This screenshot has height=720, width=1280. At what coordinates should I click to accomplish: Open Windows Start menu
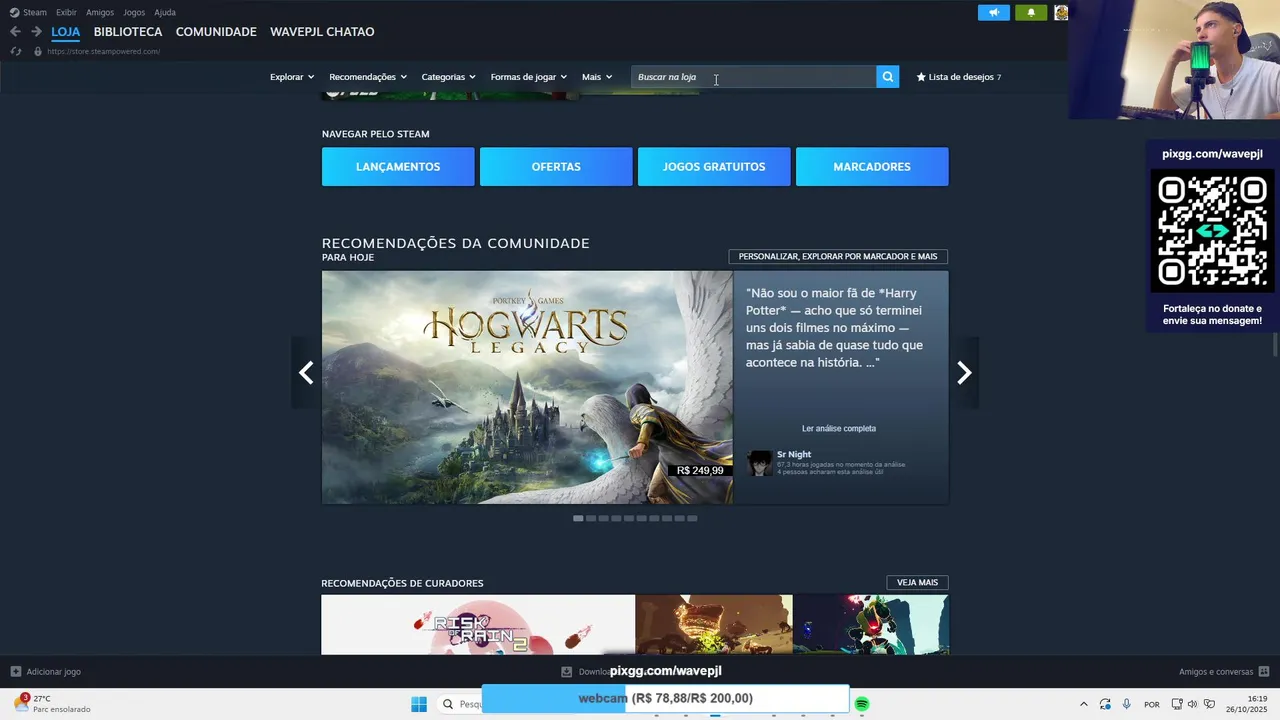(419, 704)
